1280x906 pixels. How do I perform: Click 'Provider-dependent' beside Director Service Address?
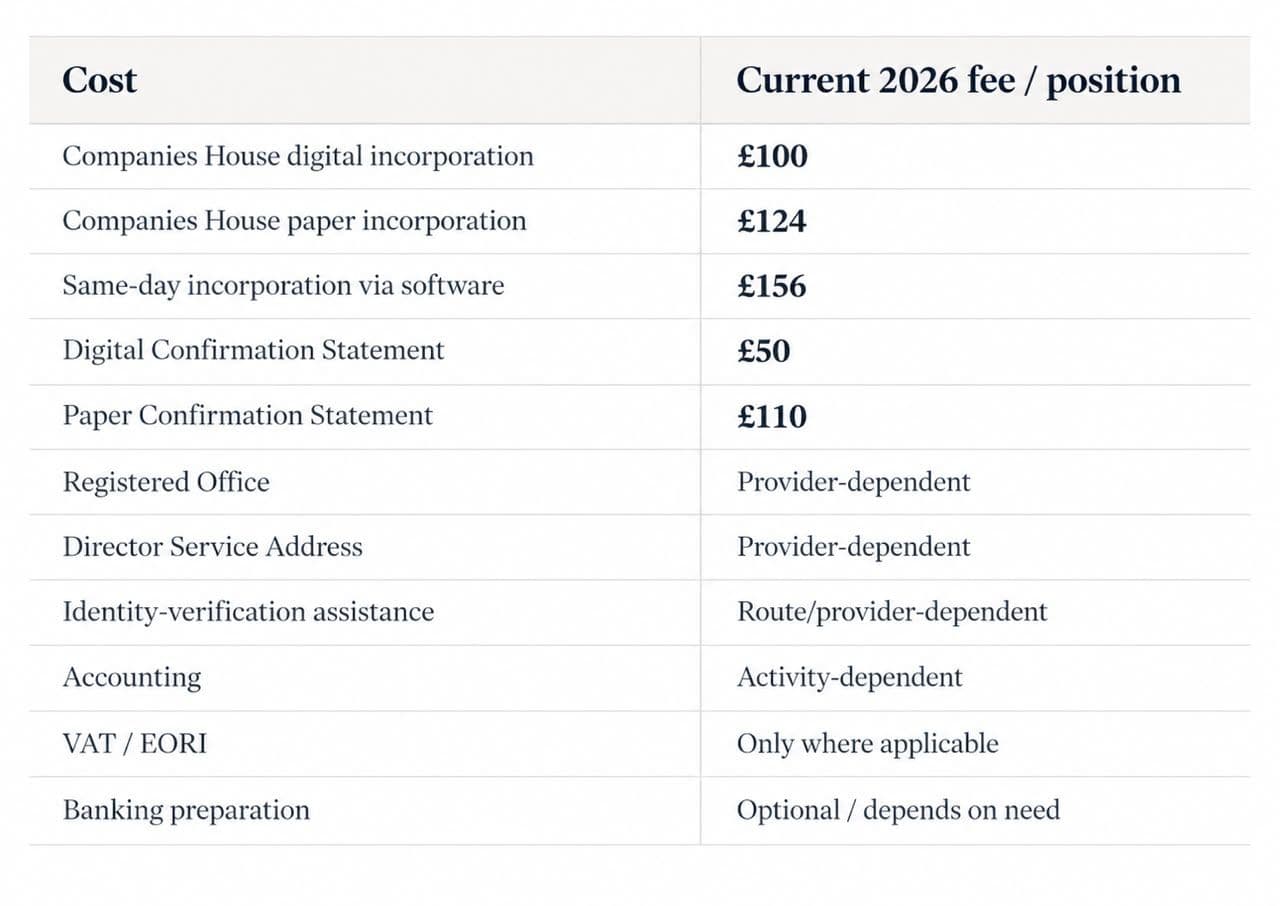(854, 547)
